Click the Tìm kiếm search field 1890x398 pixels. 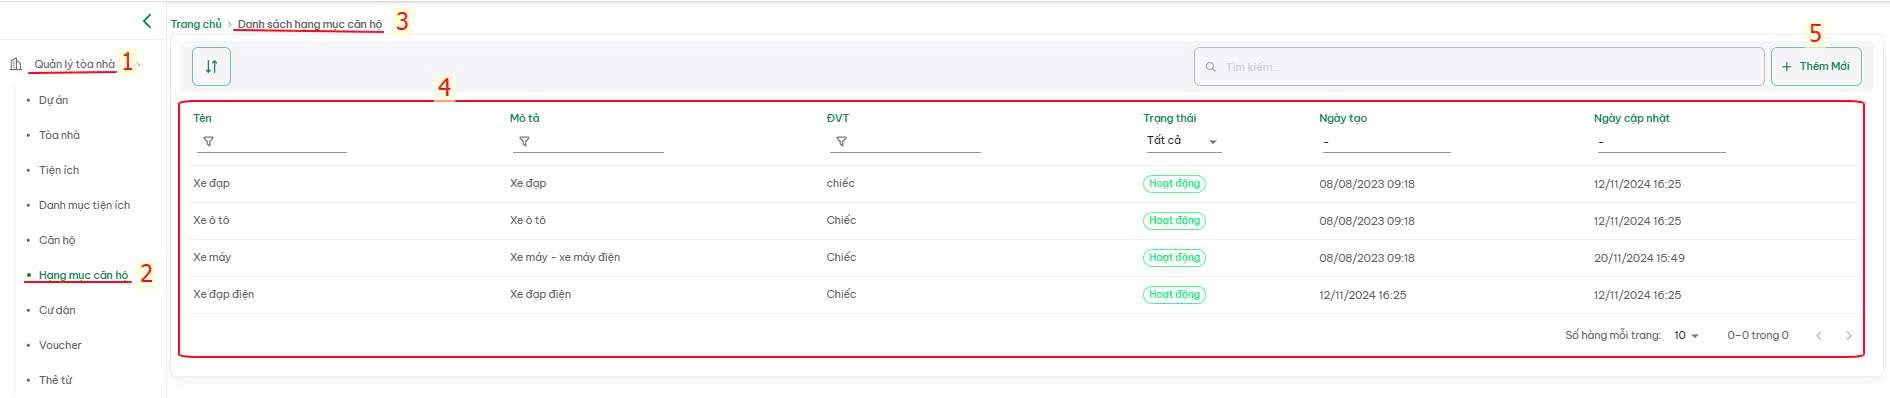1478,66
